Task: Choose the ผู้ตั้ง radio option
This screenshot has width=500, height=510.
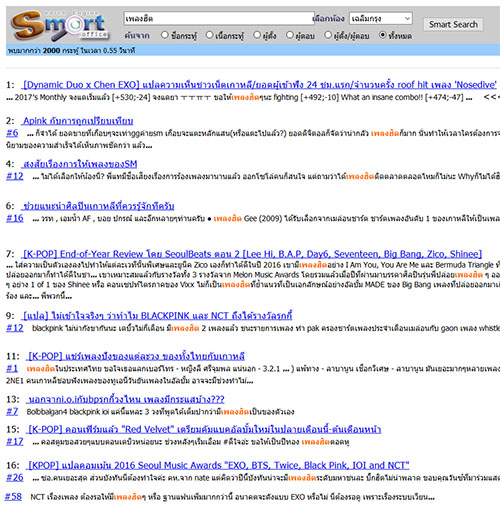Action: point(257,35)
